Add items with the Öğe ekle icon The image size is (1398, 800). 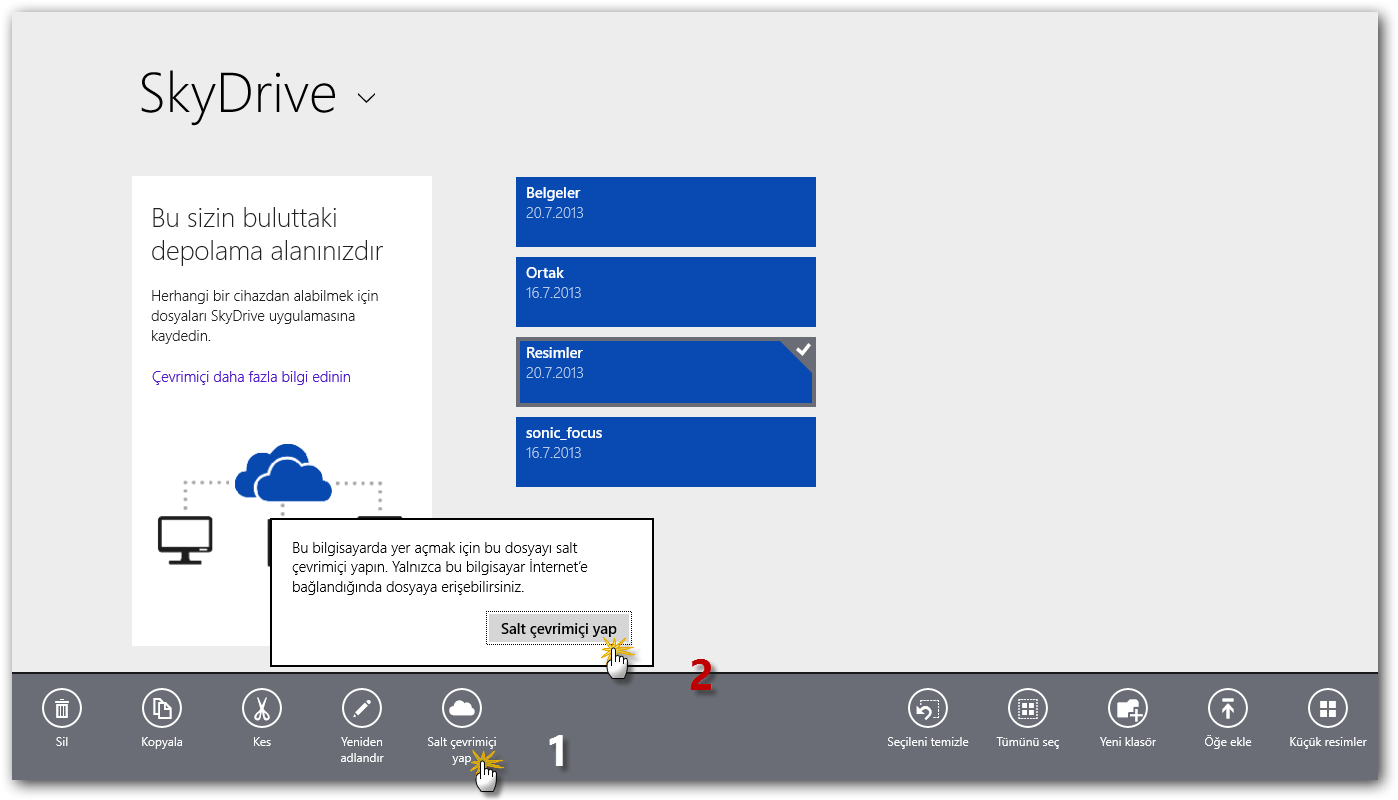[1228, 709]
